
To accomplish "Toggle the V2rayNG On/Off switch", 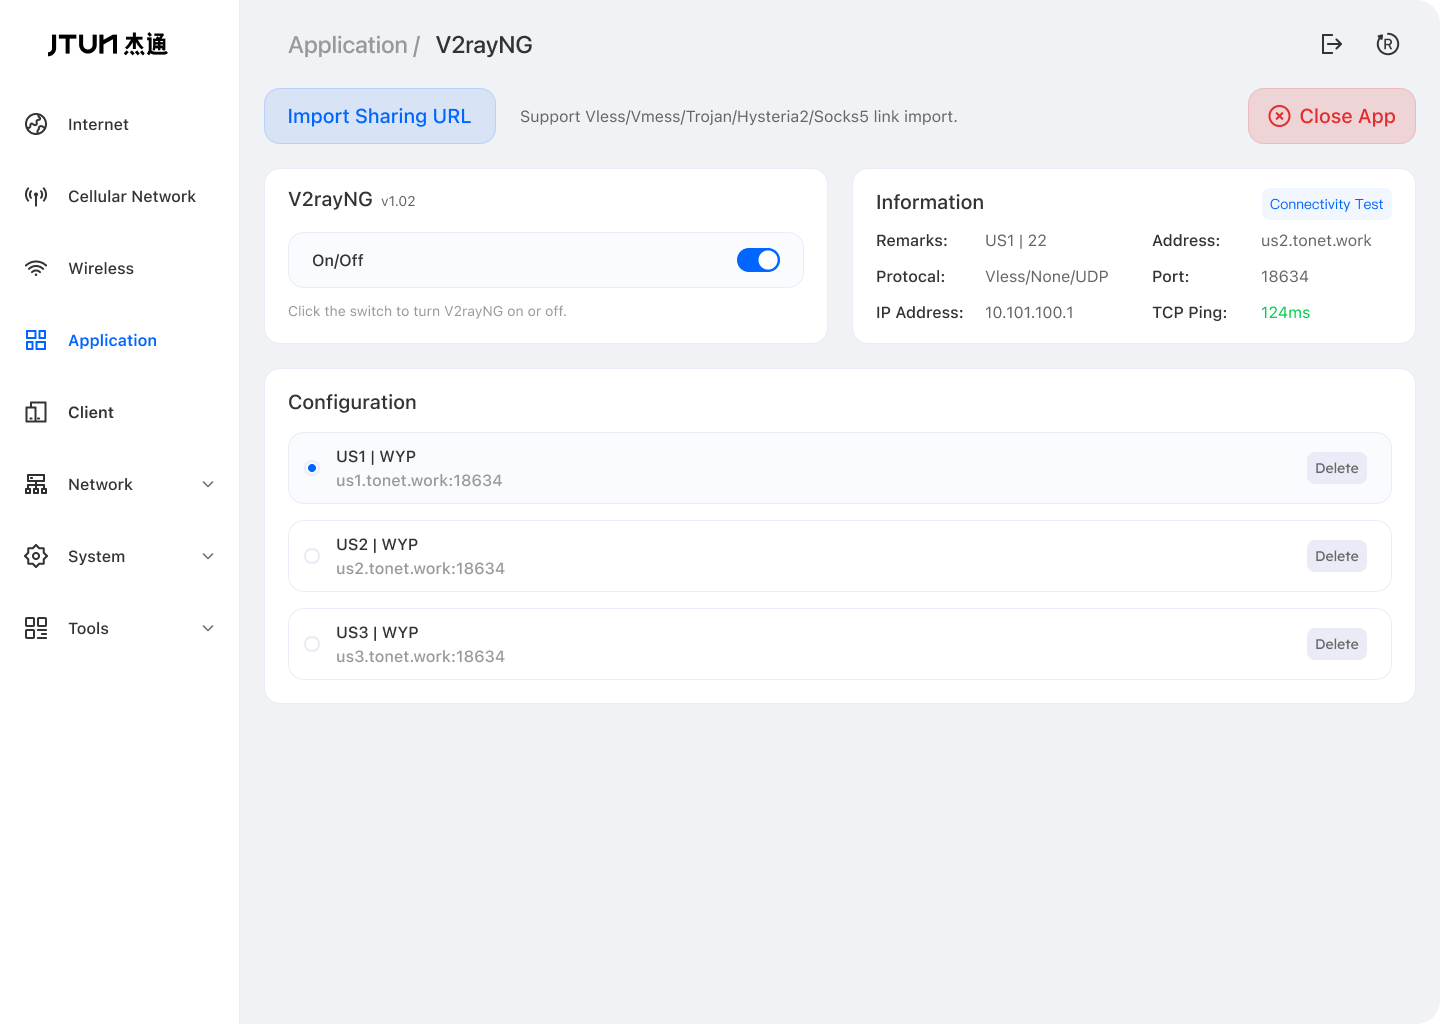I will (758, 260).
